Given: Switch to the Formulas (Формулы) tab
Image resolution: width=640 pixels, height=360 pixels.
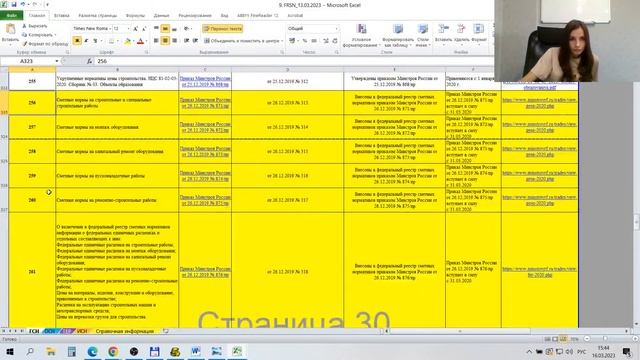Looking at the screenshot, I should click(135, 16).
